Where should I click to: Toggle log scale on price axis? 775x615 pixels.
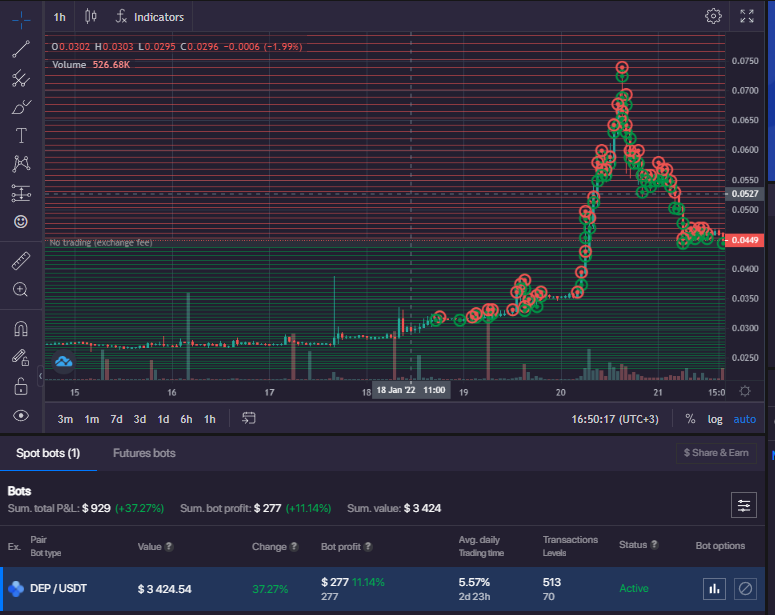point(715,419)
